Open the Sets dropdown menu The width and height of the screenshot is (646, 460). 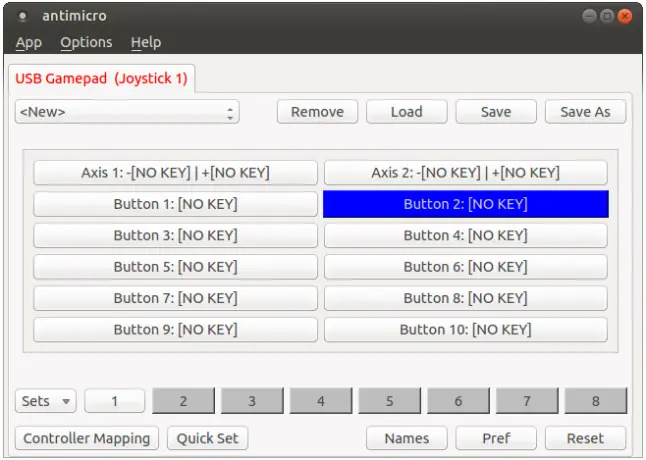46,401
